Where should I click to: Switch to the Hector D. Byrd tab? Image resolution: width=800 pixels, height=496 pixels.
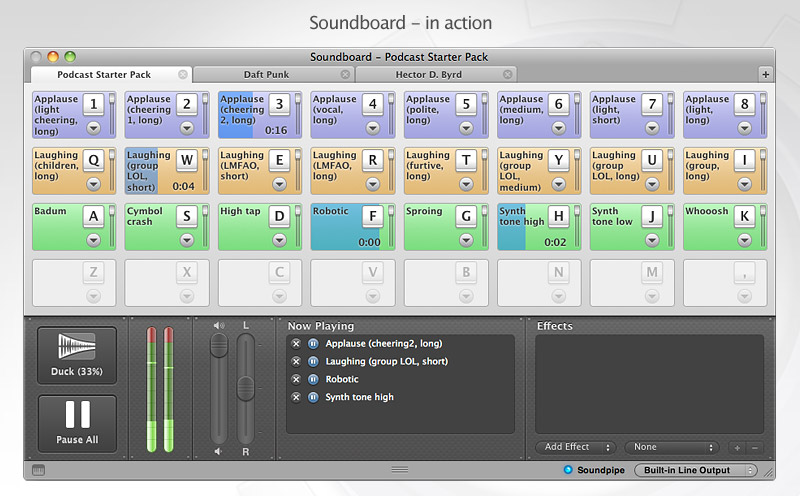tap(430, 74)
